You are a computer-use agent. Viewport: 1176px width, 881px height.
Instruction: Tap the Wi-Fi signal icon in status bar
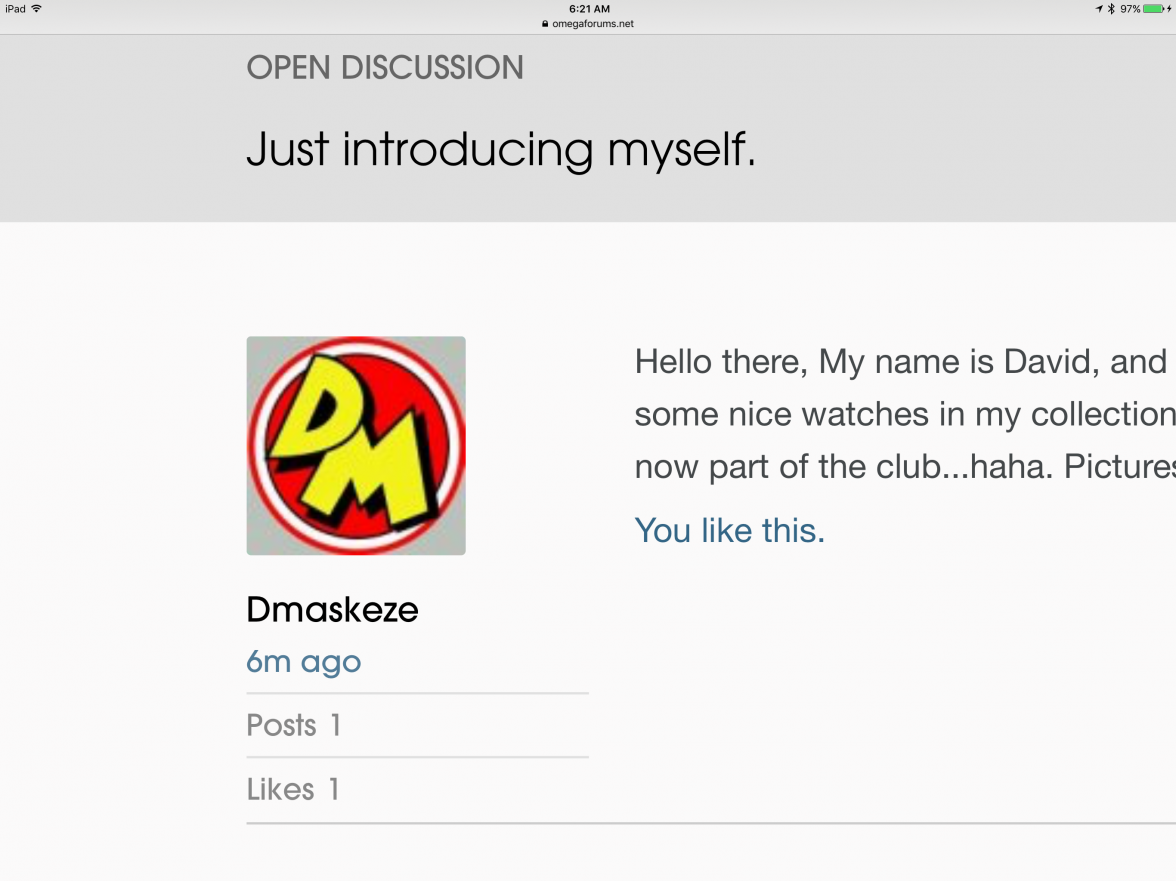pos(37,8)
